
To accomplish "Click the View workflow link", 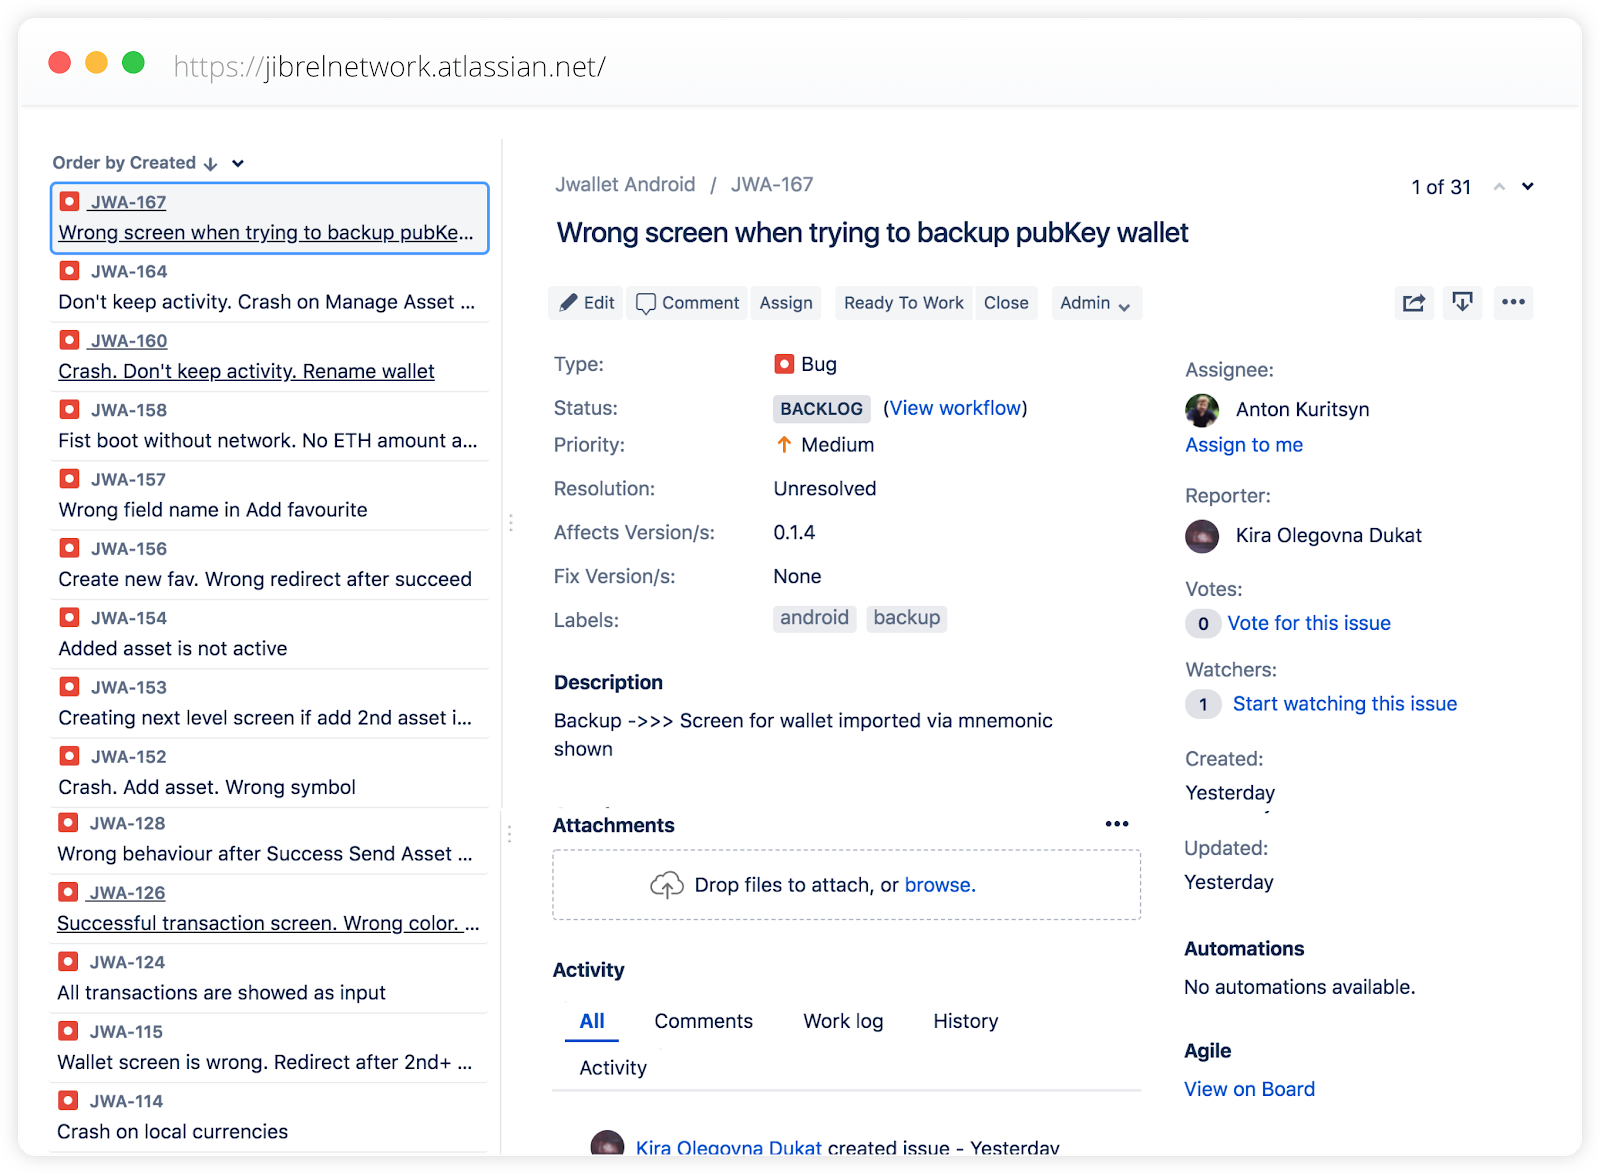I will (x=955, y=408).
